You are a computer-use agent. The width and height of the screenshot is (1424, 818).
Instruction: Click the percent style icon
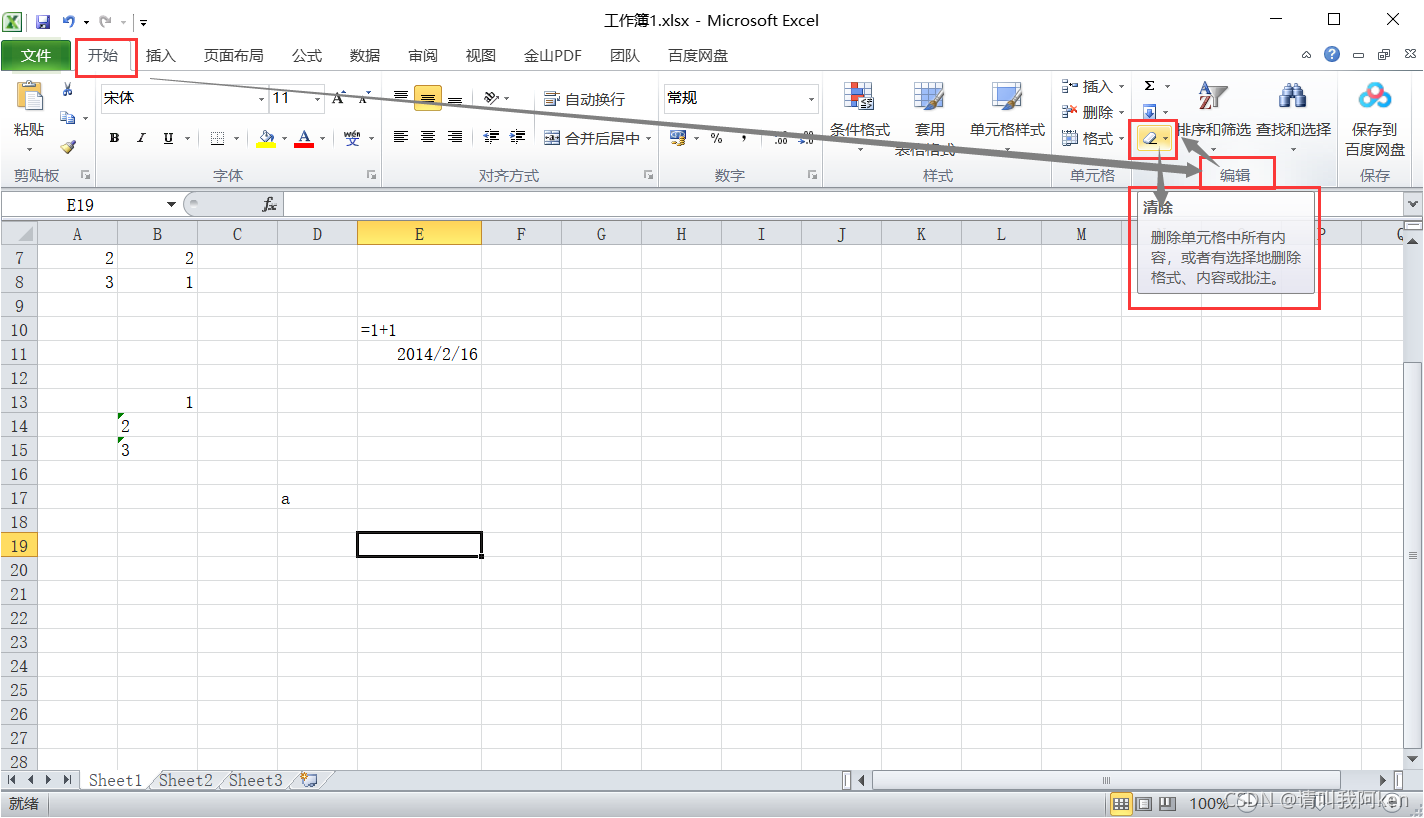click(717, 138)
